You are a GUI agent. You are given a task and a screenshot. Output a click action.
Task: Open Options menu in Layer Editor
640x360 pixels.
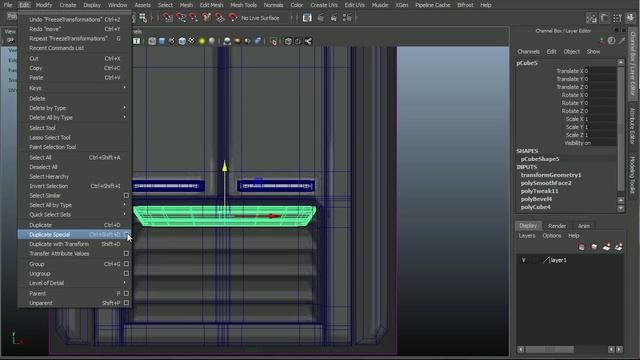(x=552, y=236)
